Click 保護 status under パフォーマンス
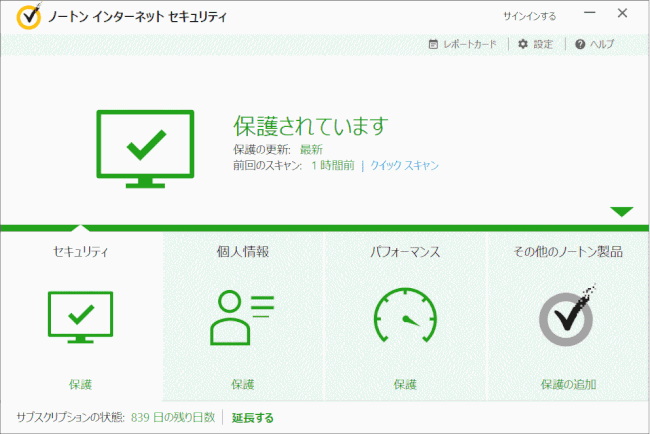650x434 pixels. [x=405, y=385]
